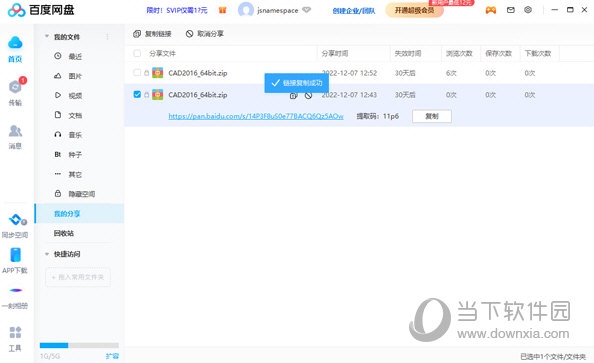Image resolution: width=594 pixels, height=363 pixels.
Task: Click the Baidu Netdisk logo
Action: pyautogui.click(x=41, y=10)
